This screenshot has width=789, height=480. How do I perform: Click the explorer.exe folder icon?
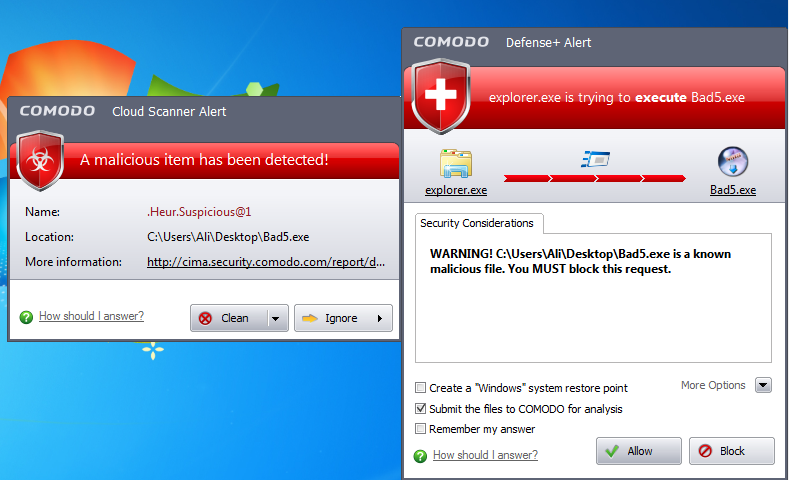point(456,164)
